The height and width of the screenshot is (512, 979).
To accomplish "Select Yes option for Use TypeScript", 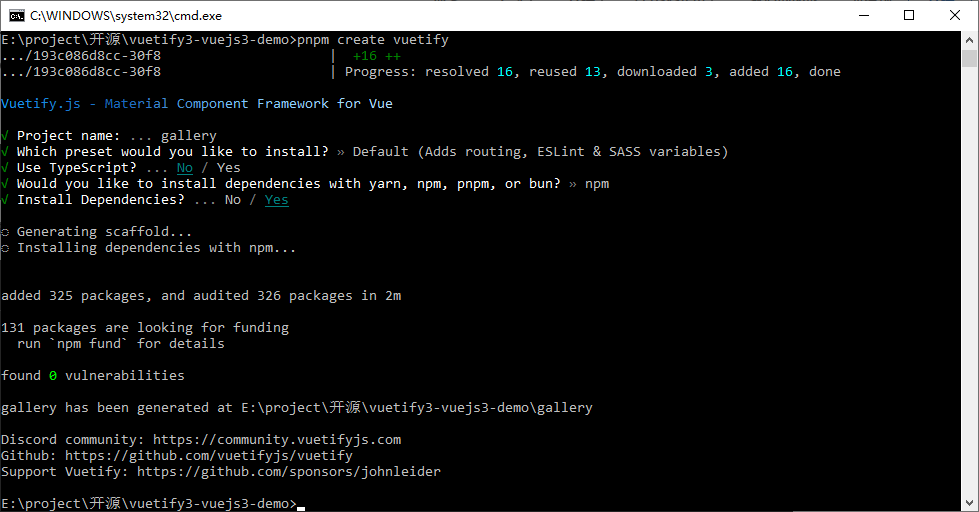I will coord(228,168).
